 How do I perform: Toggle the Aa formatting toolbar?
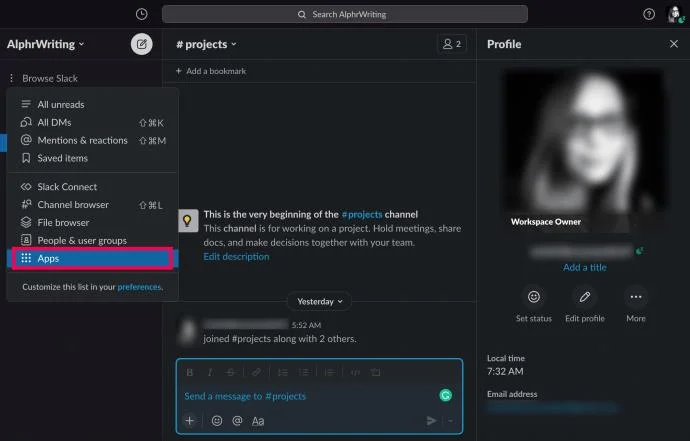click(258, 421)
